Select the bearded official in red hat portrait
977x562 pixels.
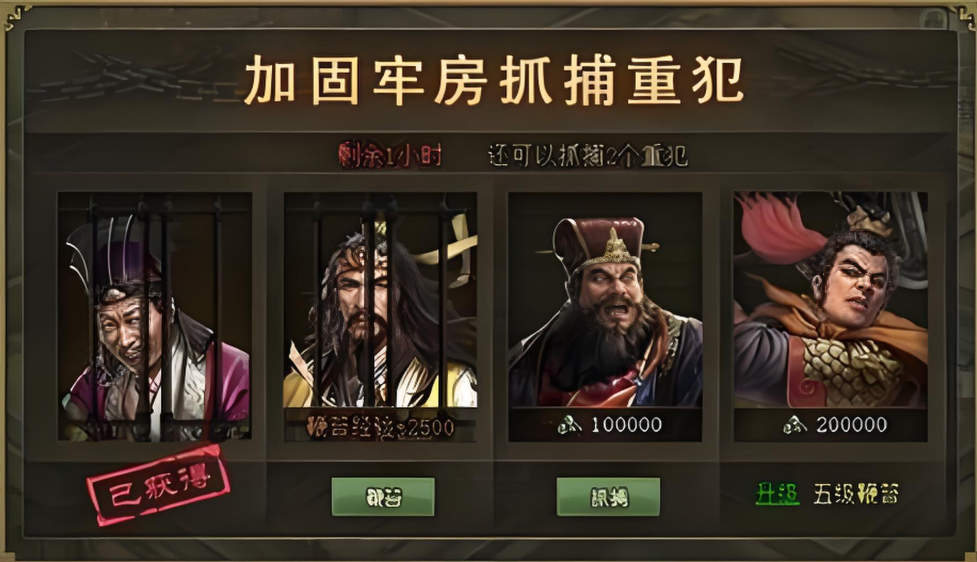point(605,300)
